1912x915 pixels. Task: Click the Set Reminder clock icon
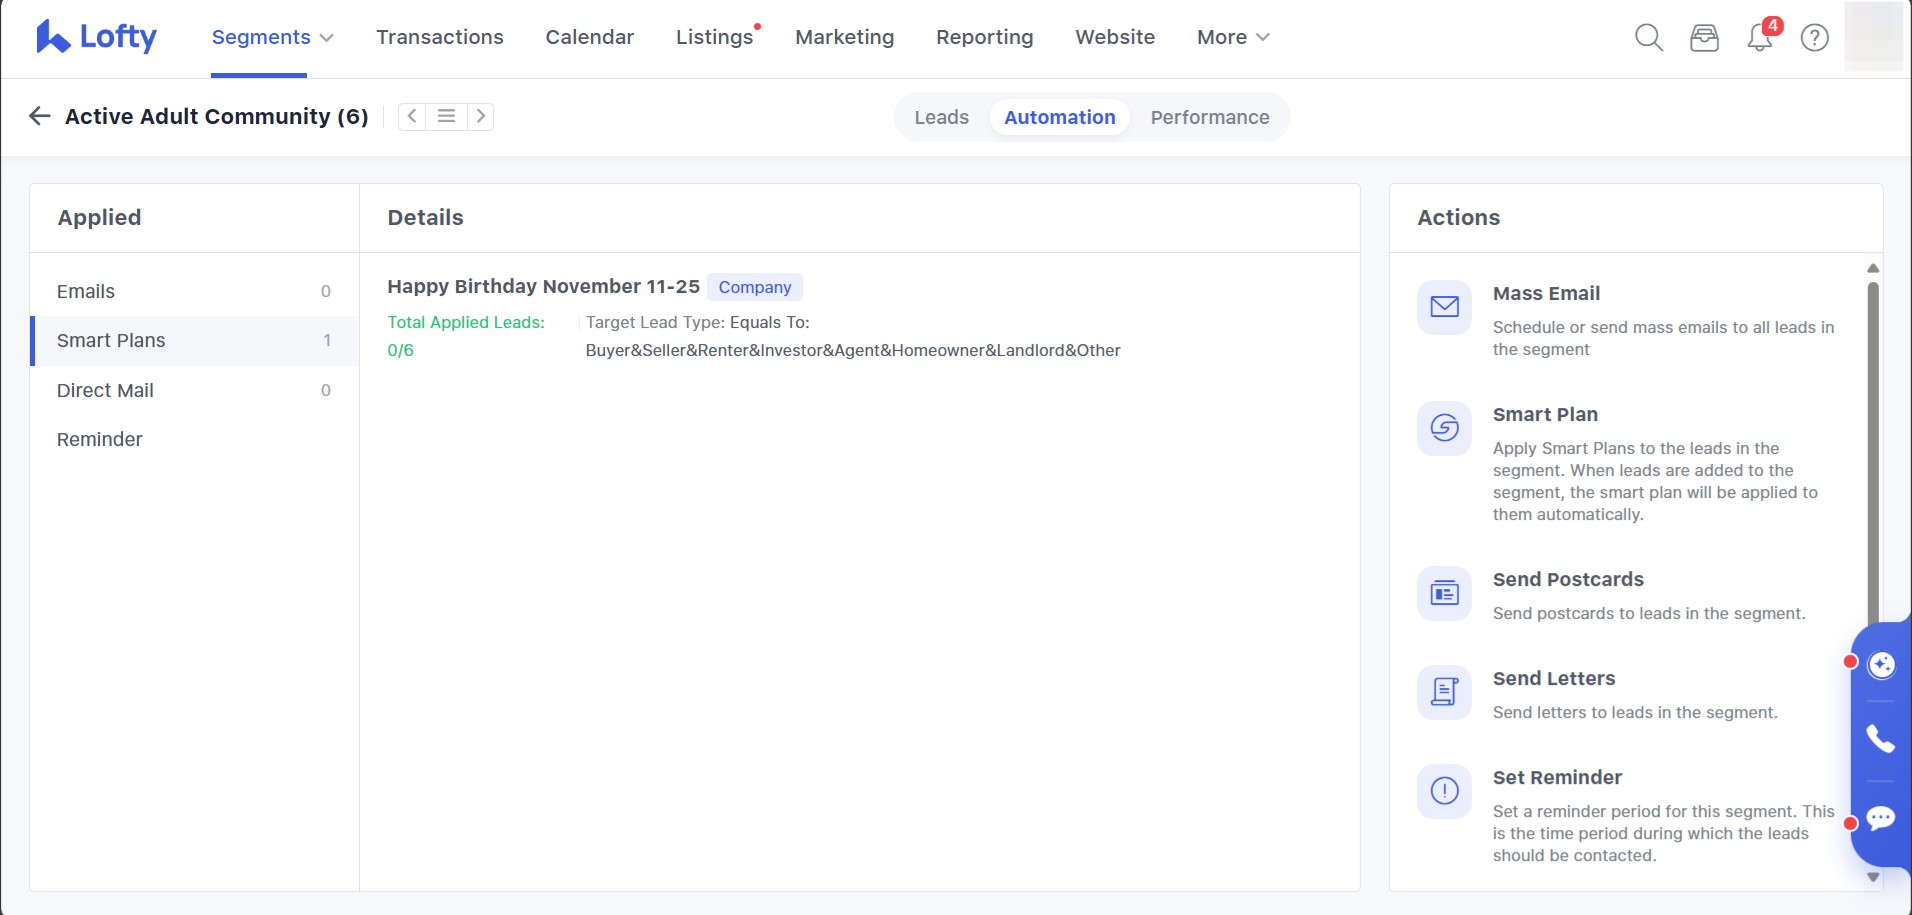pyautogui.click(x=1444, y=791)
